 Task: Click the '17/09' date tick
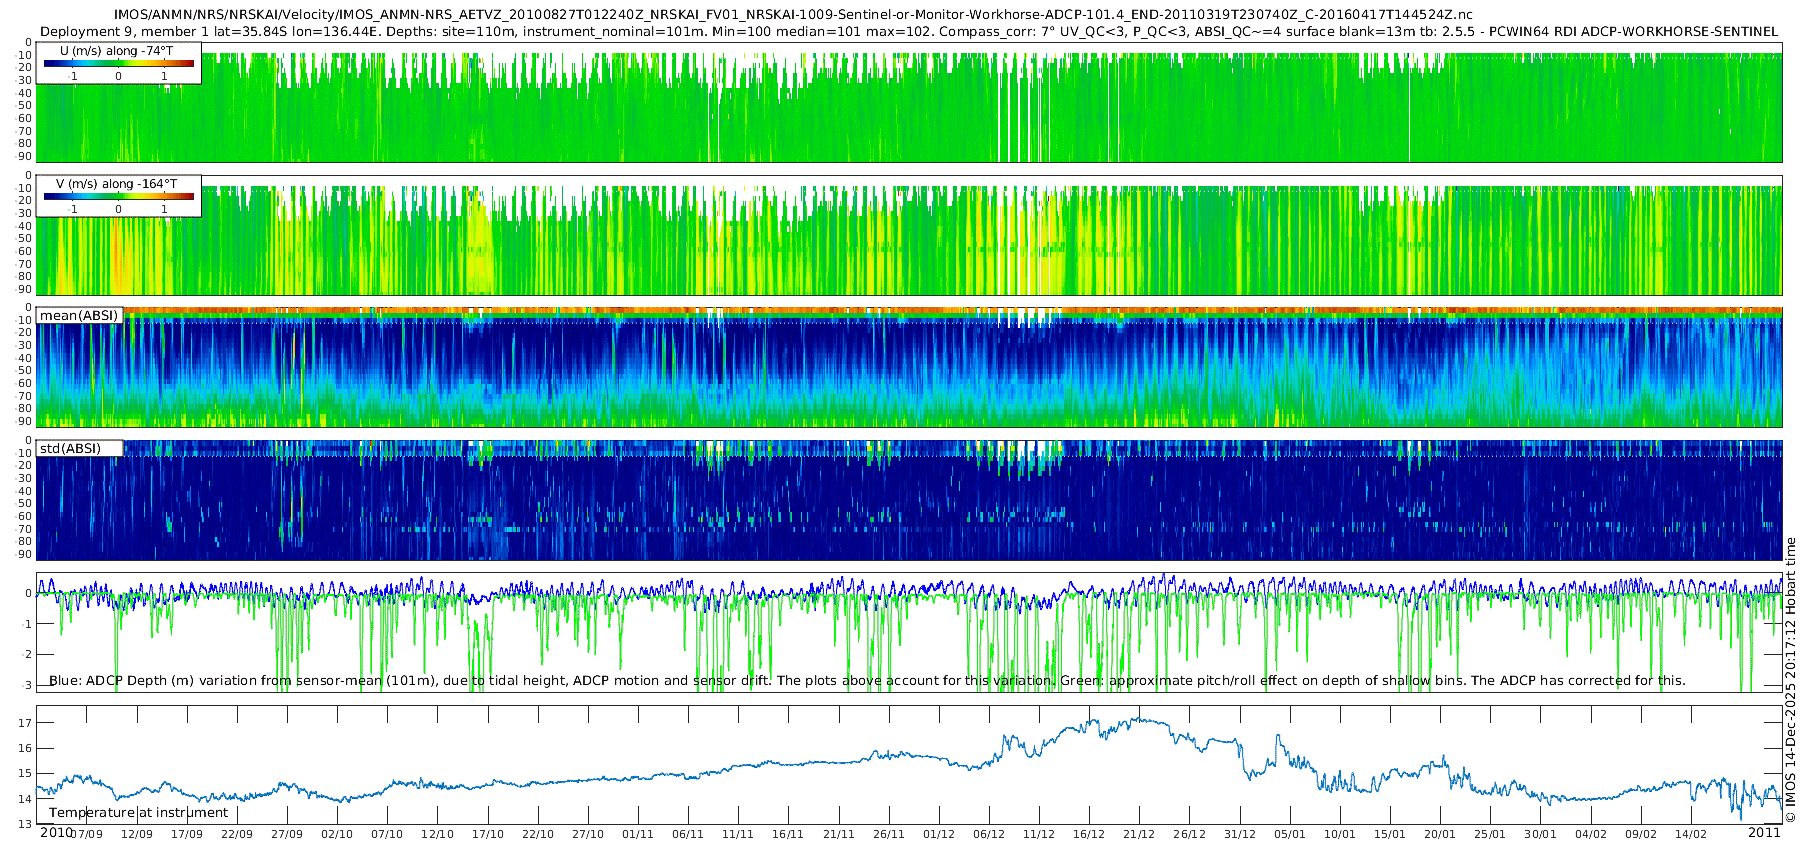(x=186, y=834)
